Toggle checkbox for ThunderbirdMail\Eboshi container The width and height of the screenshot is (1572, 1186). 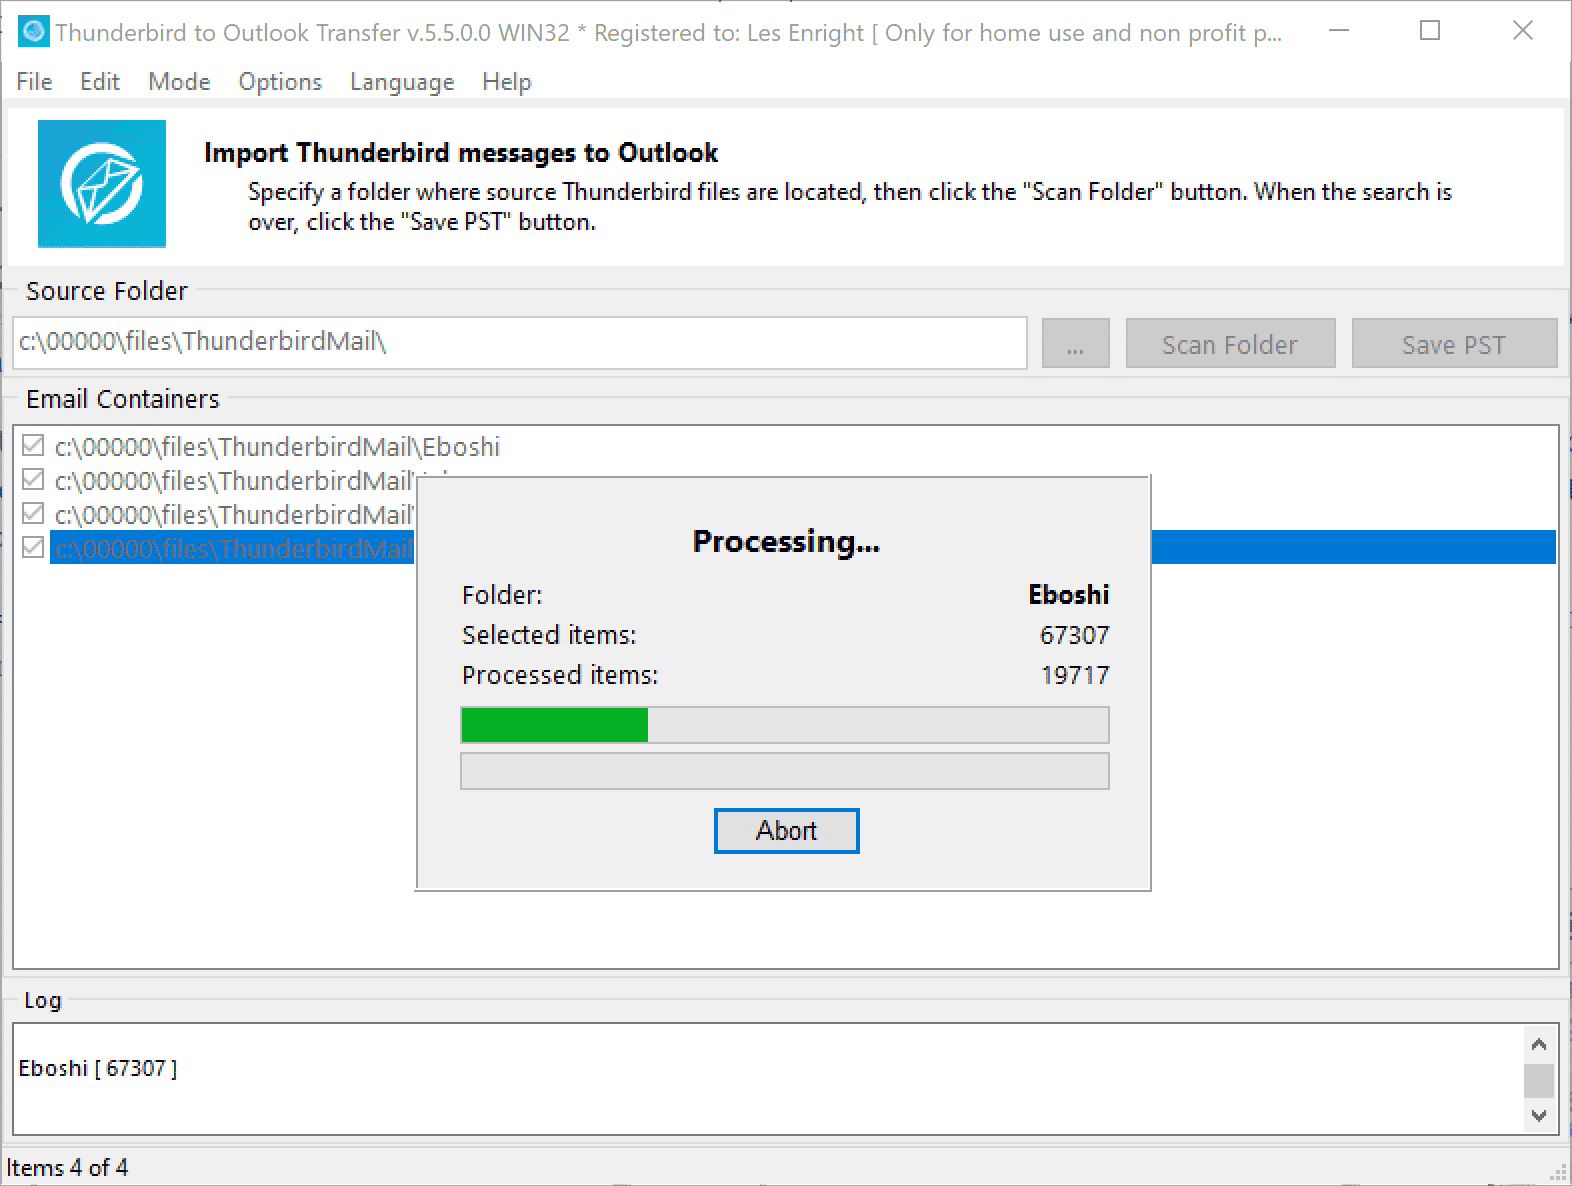pyautogui.click(x=33, y=446)
